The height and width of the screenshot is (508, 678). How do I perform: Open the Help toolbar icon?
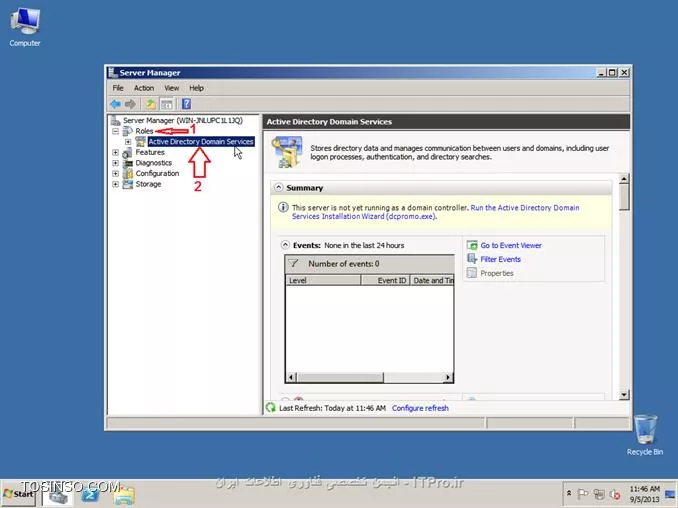[186, 104]
